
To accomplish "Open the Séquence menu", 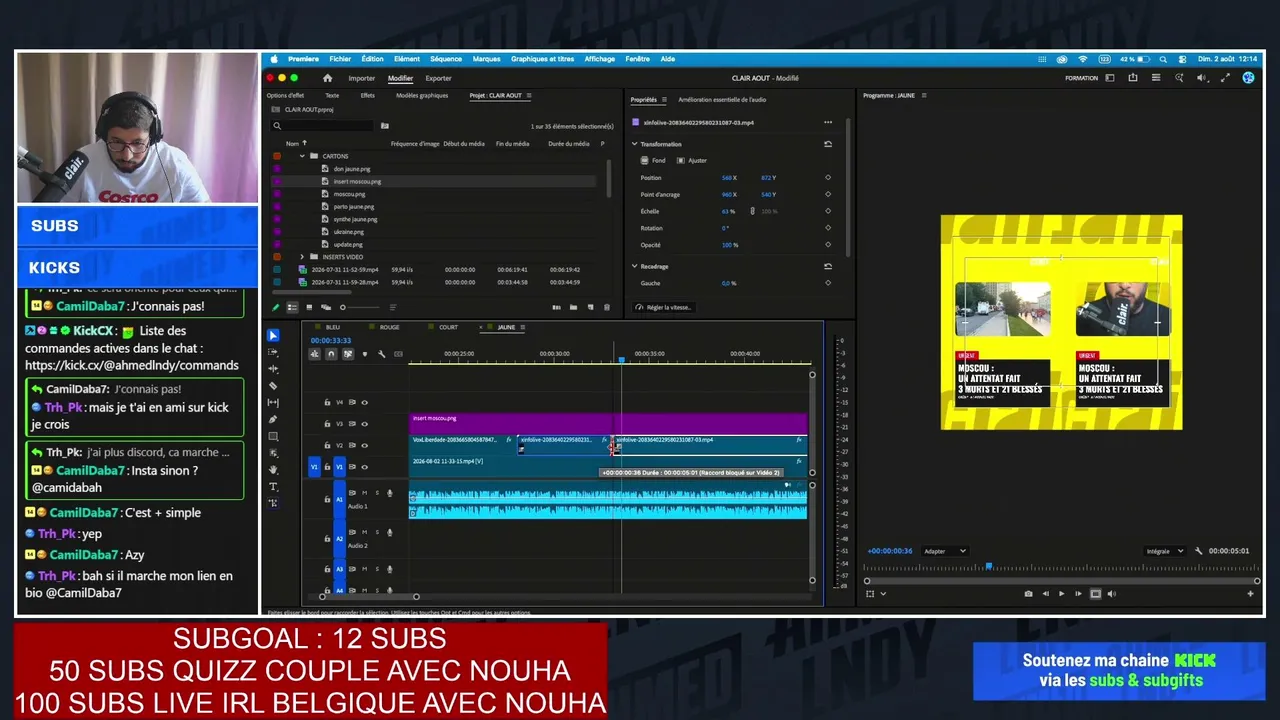I will [x=446, y=59].
